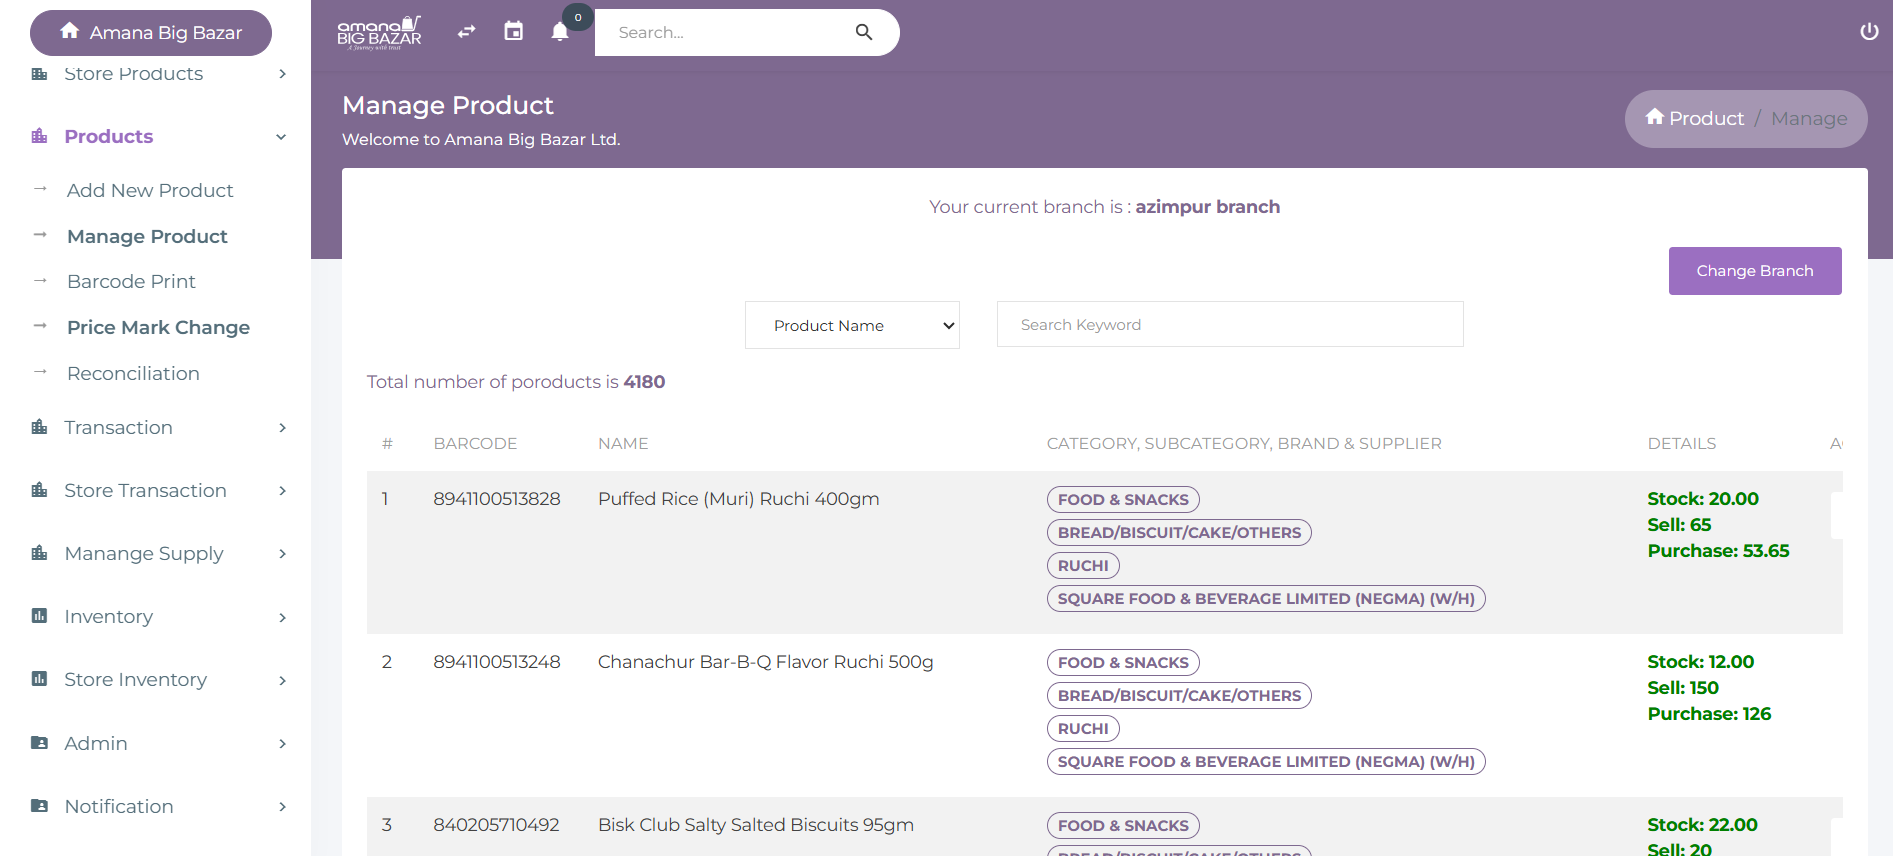Click the Products sidebar icon
The height and width of the screenshot is (856, 1893).
[x=39, y=136]
